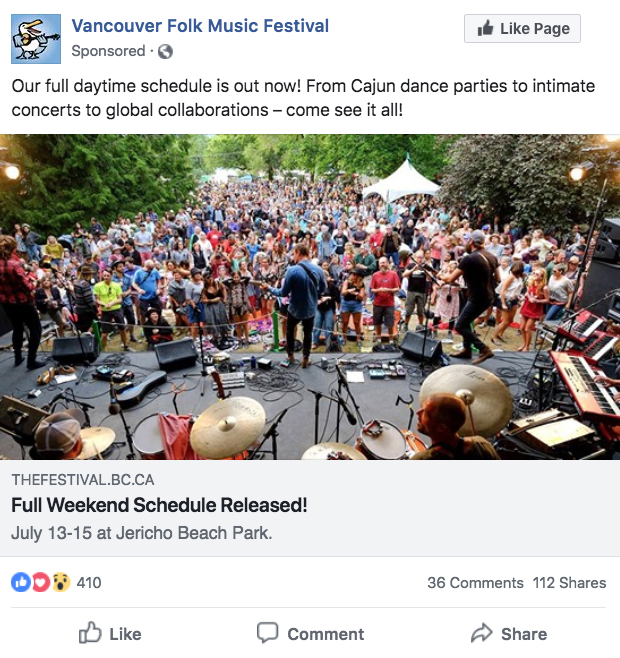Click the thumbs-up icon in Like Page
The width and height of the screenshot is (620, 658).
(x=485, y=29)
